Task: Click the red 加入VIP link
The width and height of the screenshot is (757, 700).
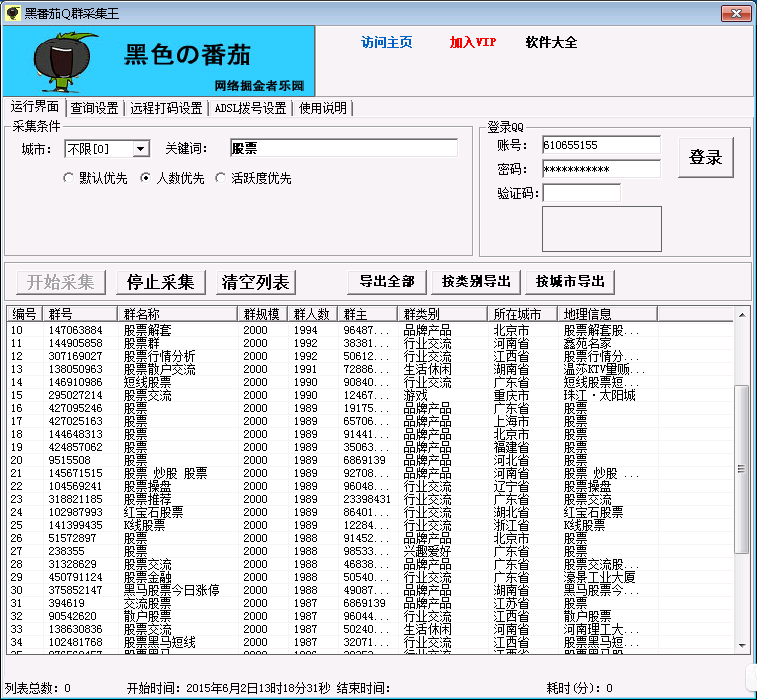Action: [x=472, y=43]
